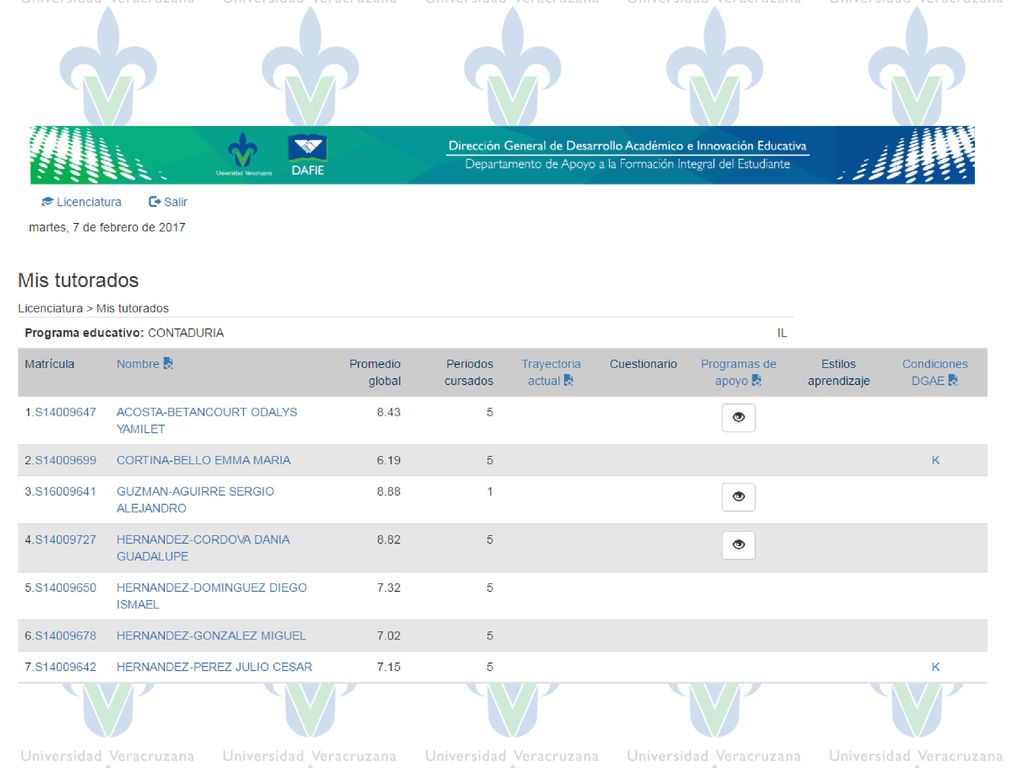
Task: Click the Promedio global column header
Action: pyautogui.click(x=375, y=372)
